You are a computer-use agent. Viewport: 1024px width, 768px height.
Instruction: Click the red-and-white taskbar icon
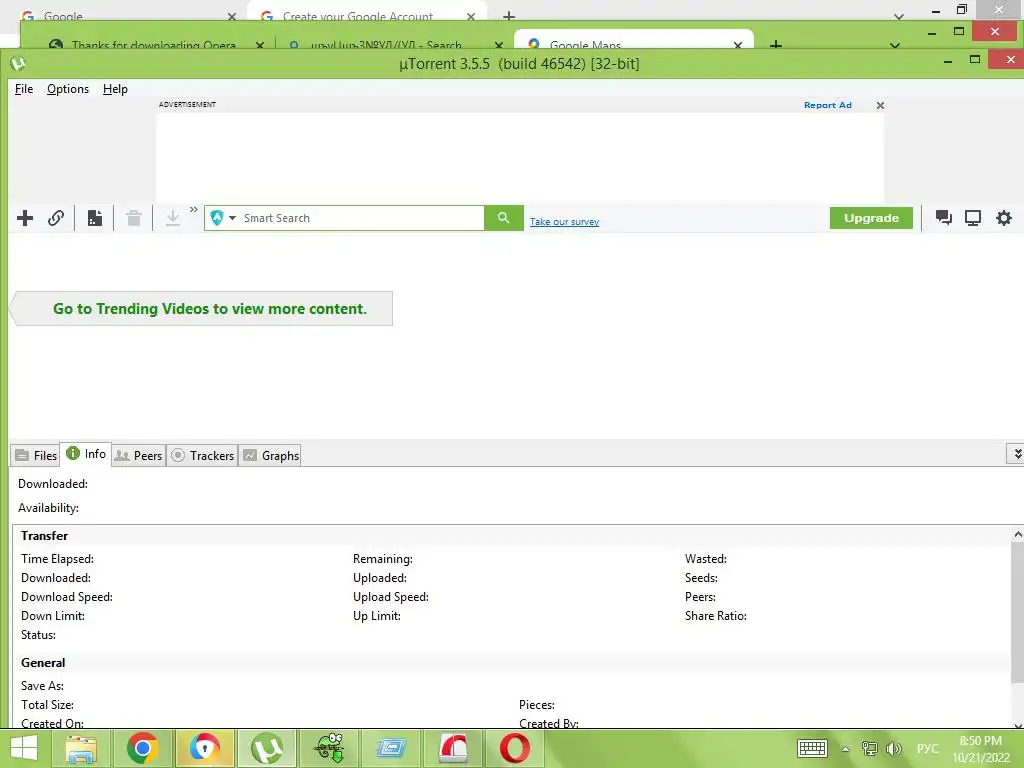coord(453,748)
